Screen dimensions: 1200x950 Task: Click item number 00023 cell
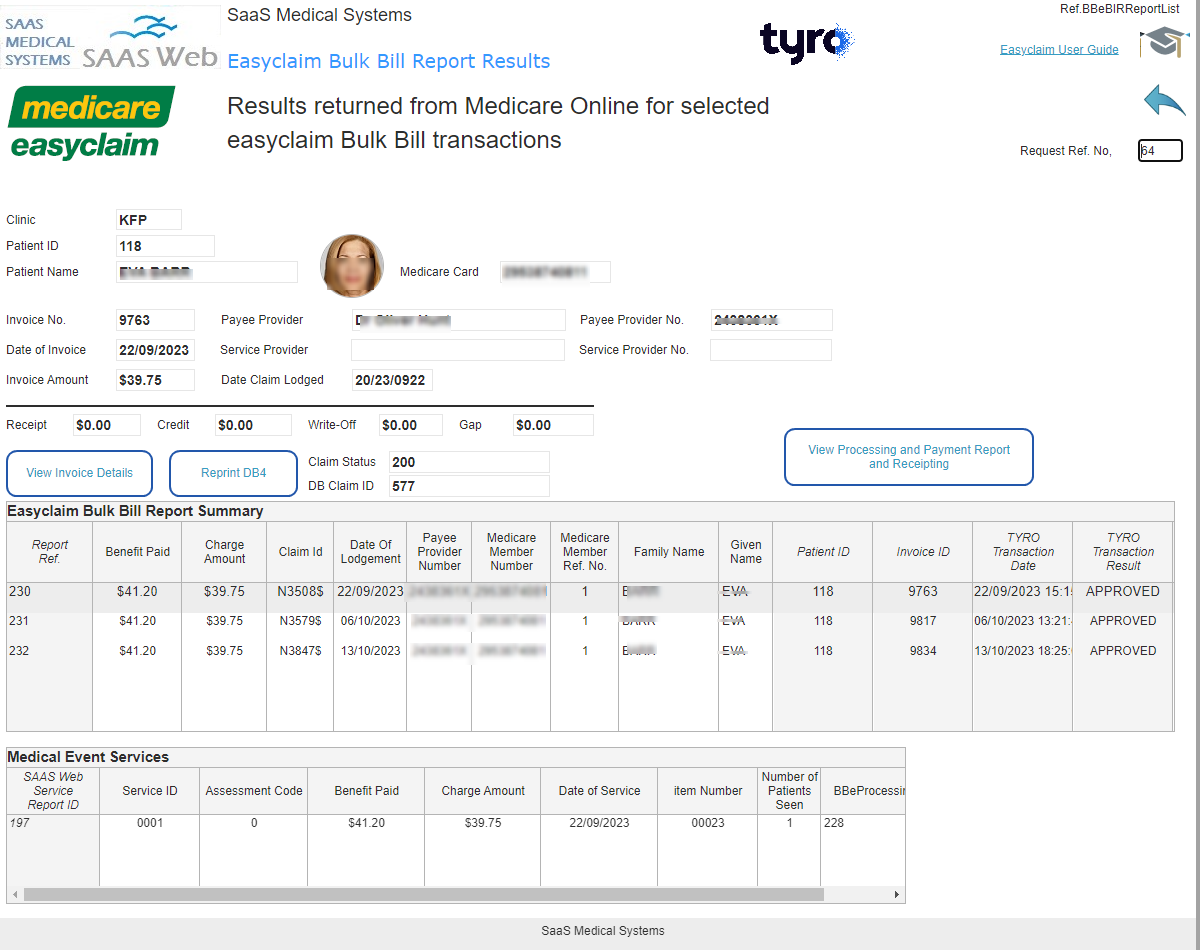point(707,823)
